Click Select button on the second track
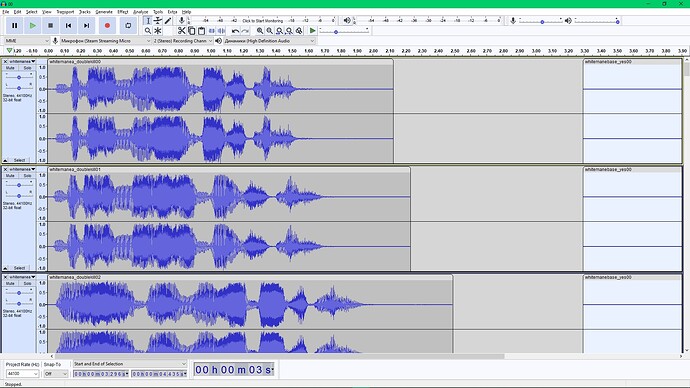The image size is (690, 388). [x=19, y=268]
